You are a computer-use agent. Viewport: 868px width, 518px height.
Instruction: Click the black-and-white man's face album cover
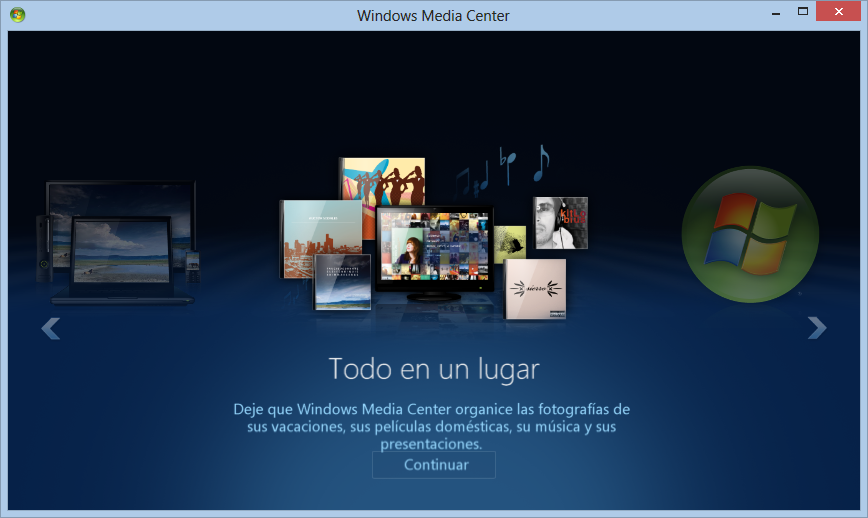point(561,222)
